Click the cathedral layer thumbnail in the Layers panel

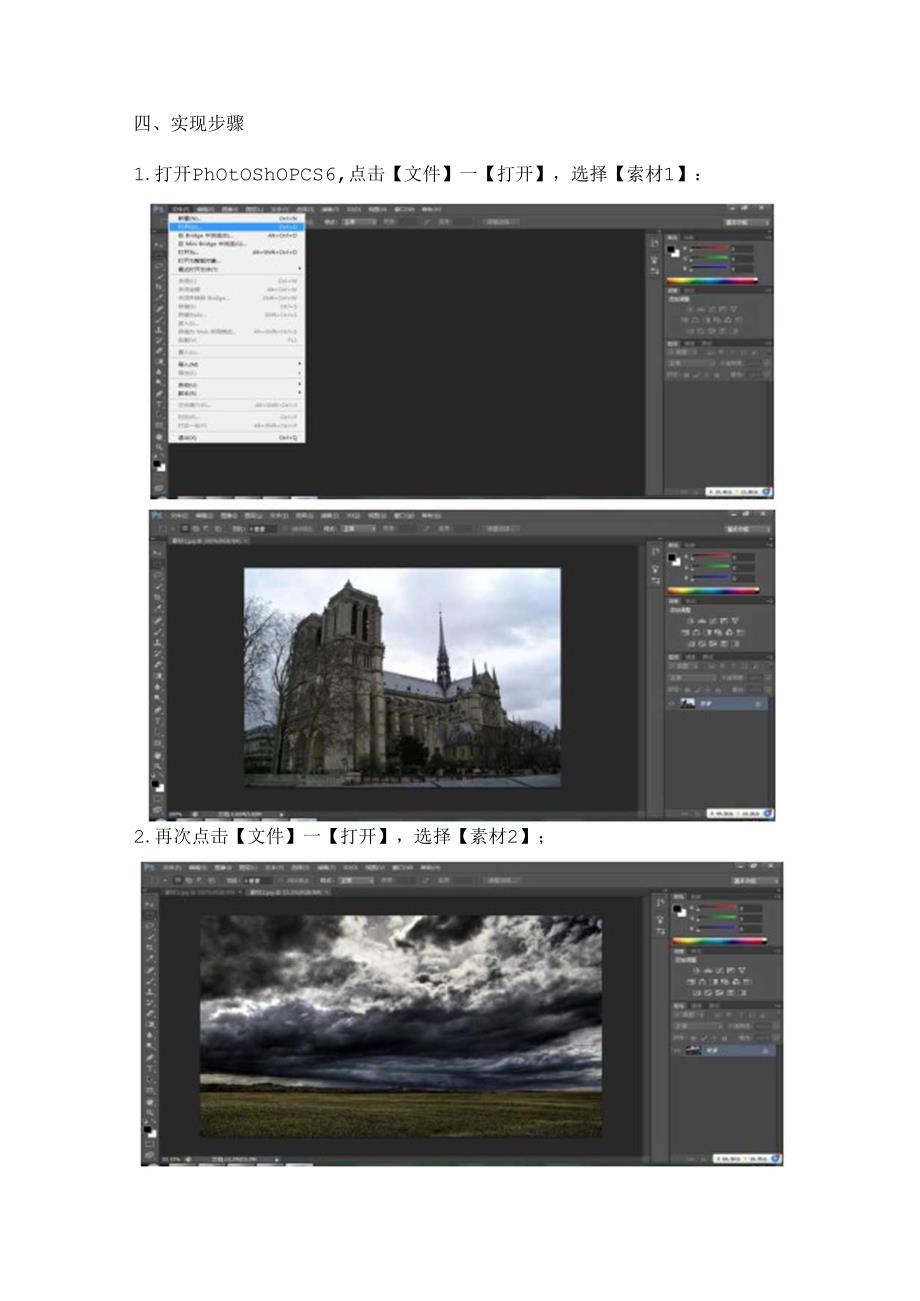[688, 704]
